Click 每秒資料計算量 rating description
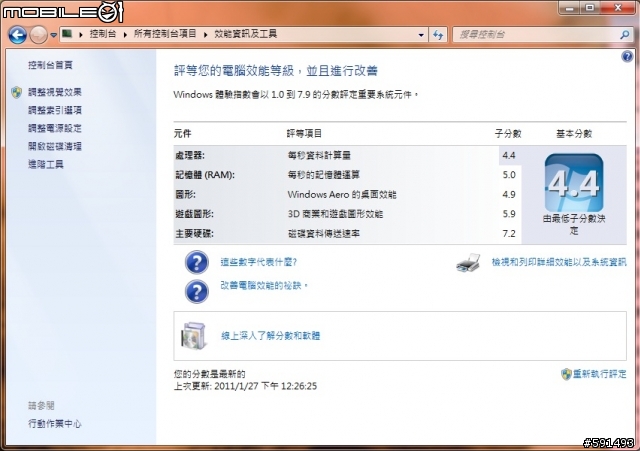Image resolution: width=640 pixels, height=451 pixels. point(319,156)
